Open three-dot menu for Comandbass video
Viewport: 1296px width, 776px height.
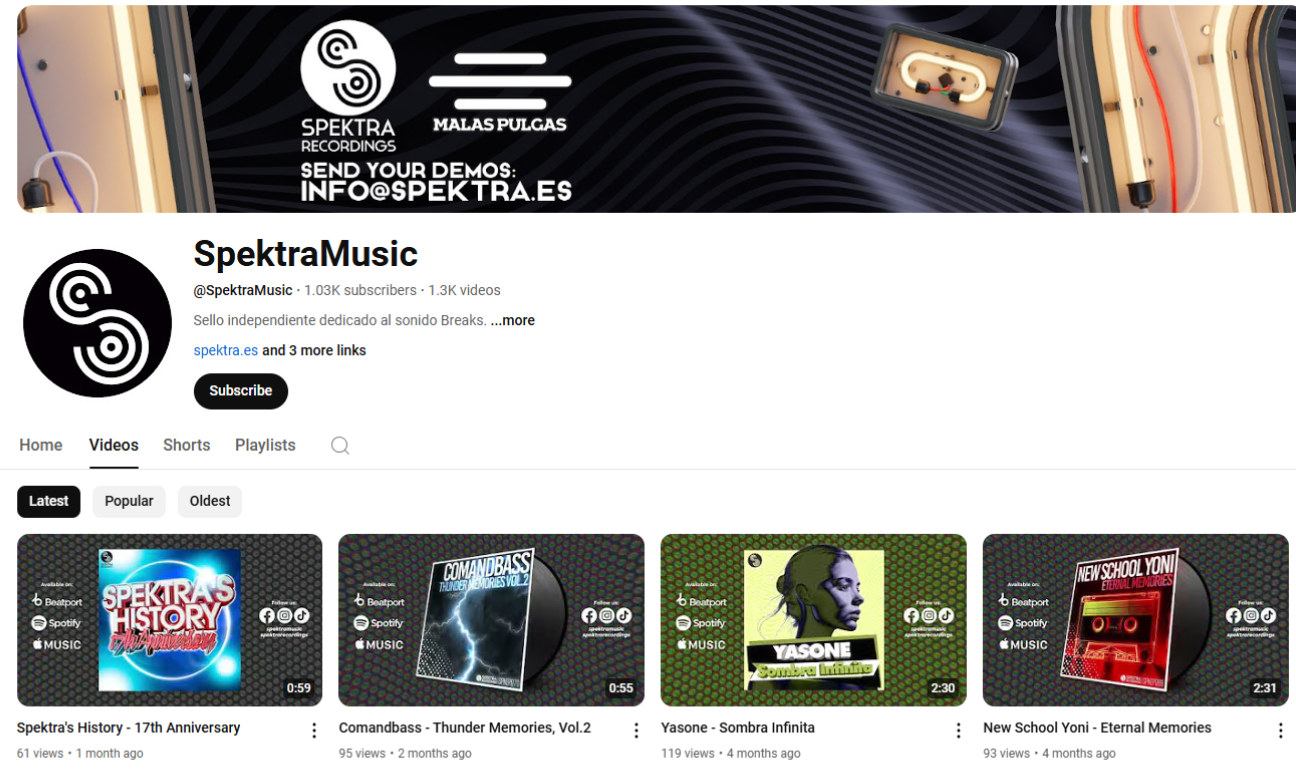click(636, 730)
